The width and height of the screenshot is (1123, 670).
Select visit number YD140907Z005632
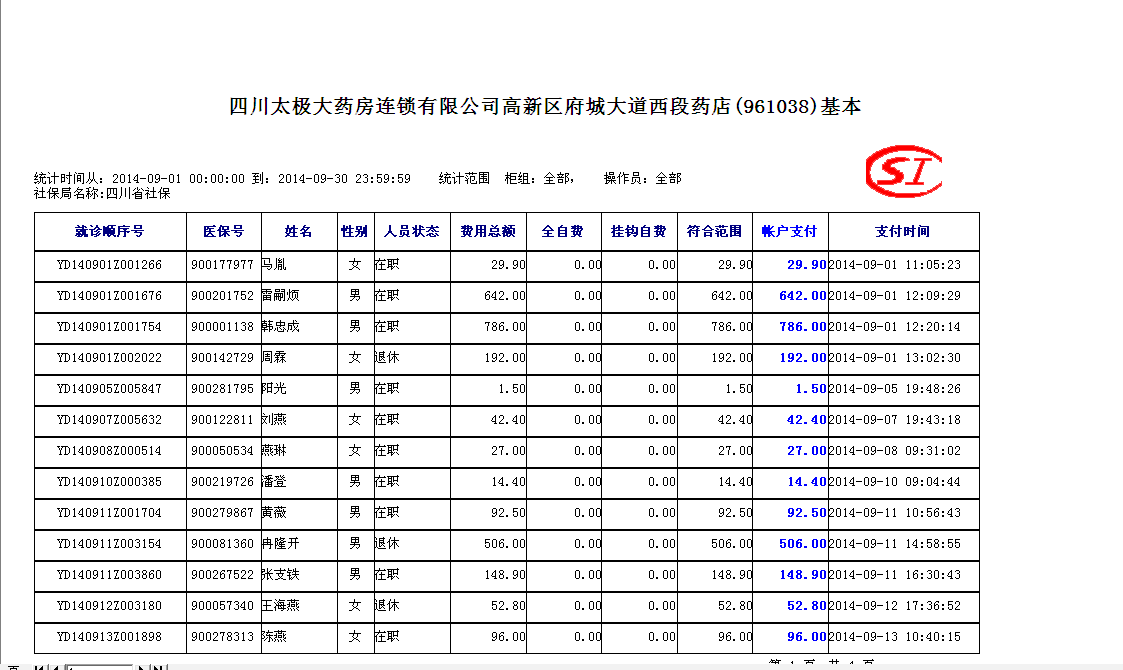[110, 420]
